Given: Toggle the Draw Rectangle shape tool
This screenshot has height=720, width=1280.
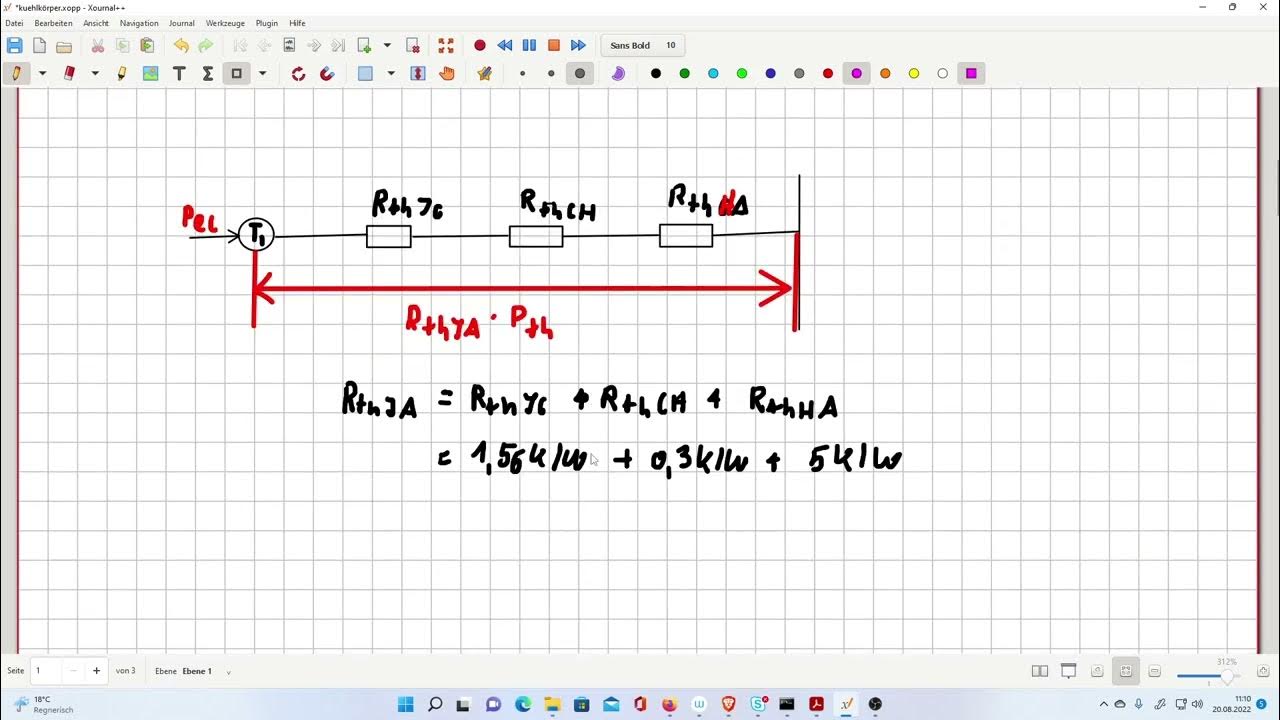Looking at the screenshot, I should pos(237,73).
